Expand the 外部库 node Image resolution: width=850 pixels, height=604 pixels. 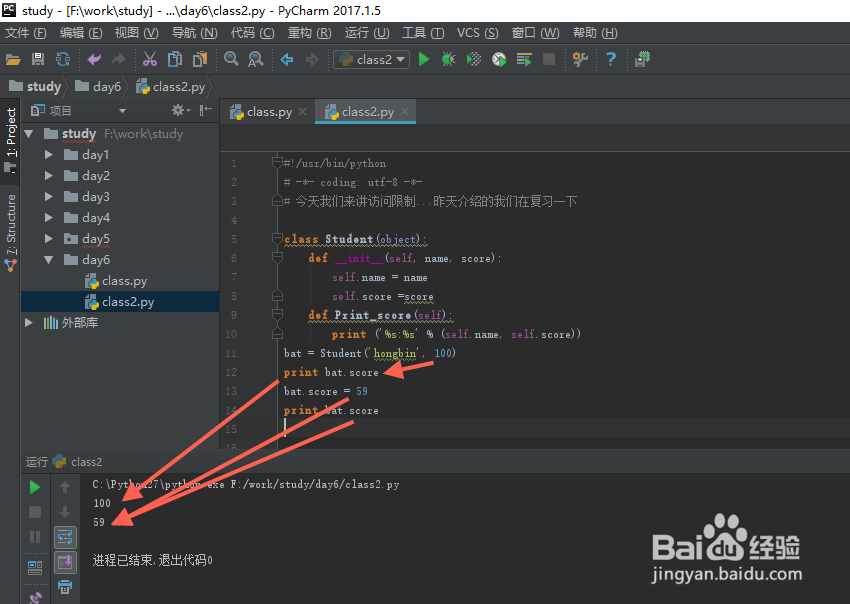[x=29, y=323]
